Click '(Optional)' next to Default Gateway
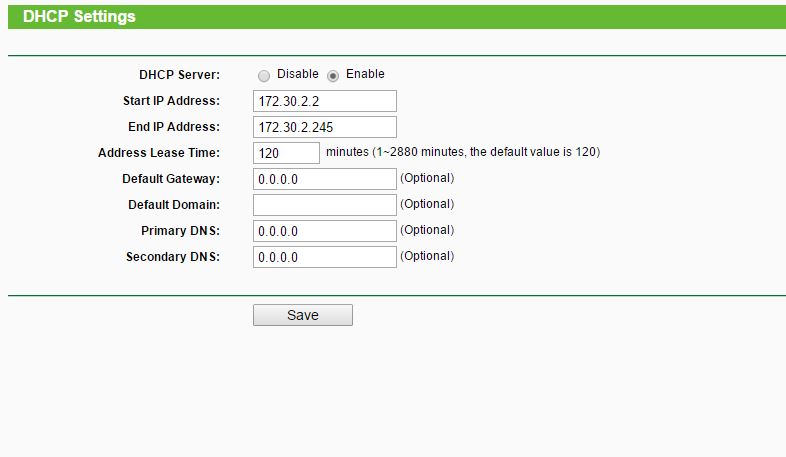786x457 pixels. tap(427, 178)
